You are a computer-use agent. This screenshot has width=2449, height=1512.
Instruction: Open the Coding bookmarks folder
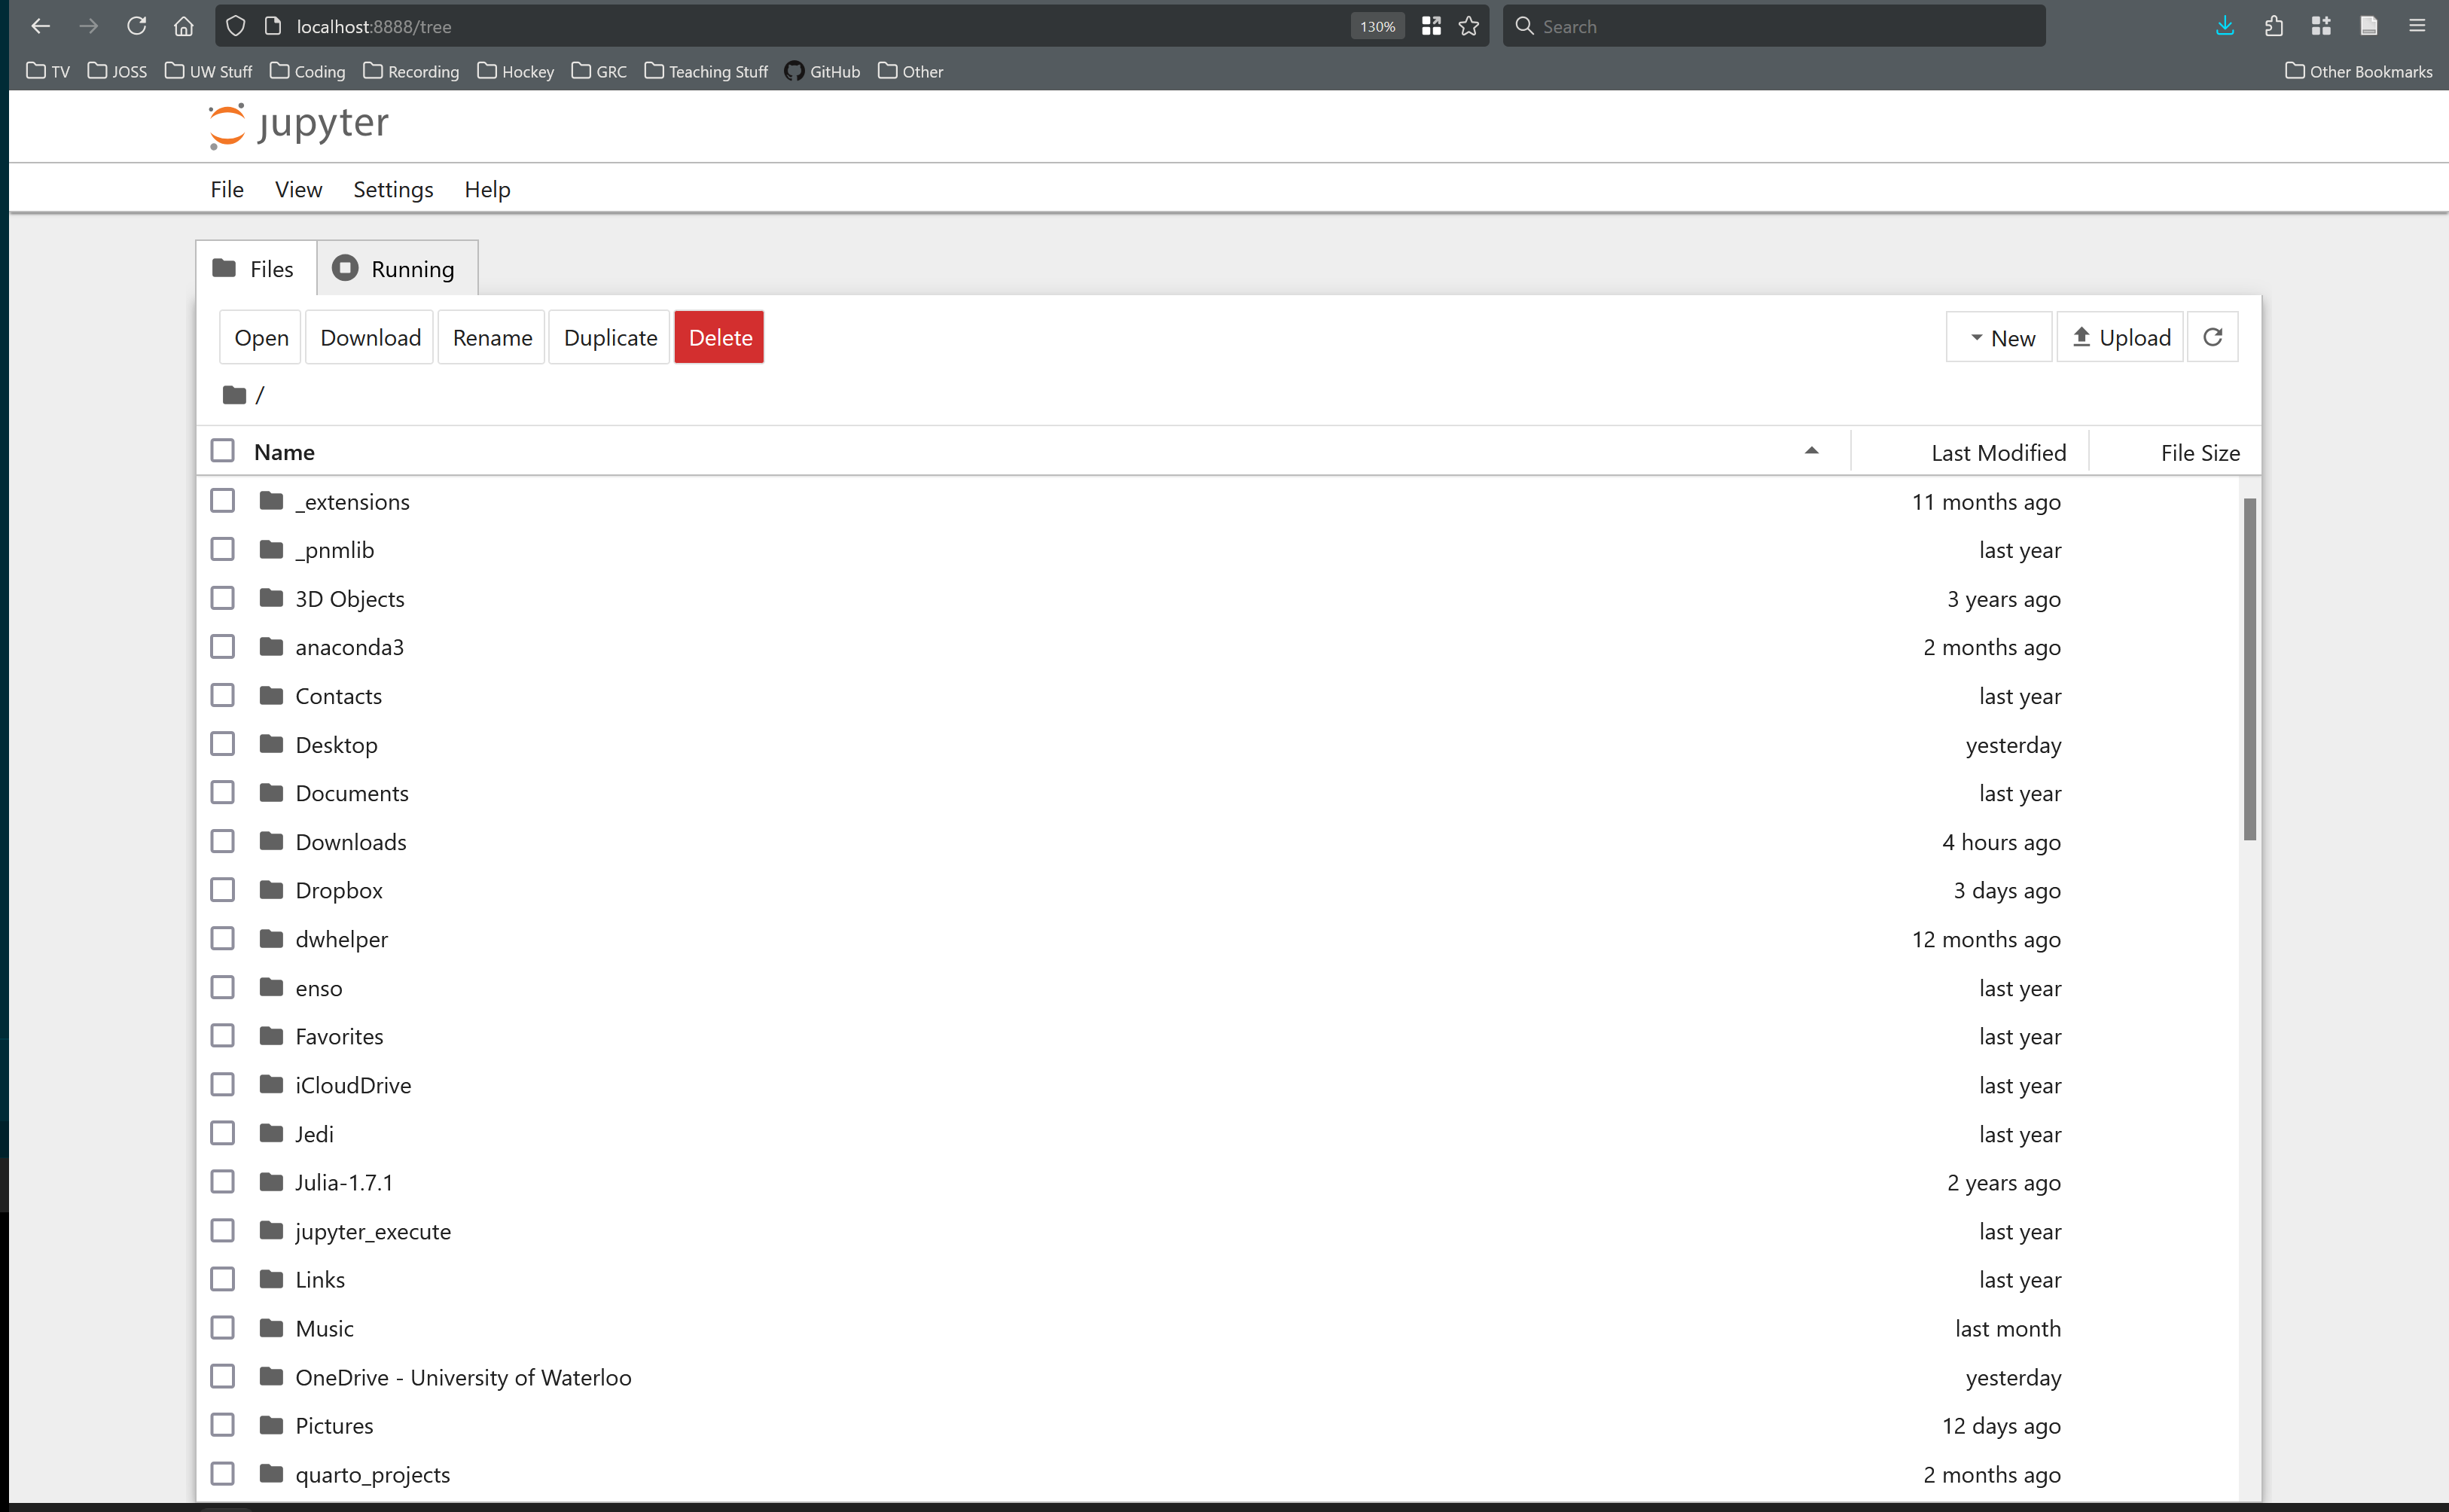tap(308, 71)
